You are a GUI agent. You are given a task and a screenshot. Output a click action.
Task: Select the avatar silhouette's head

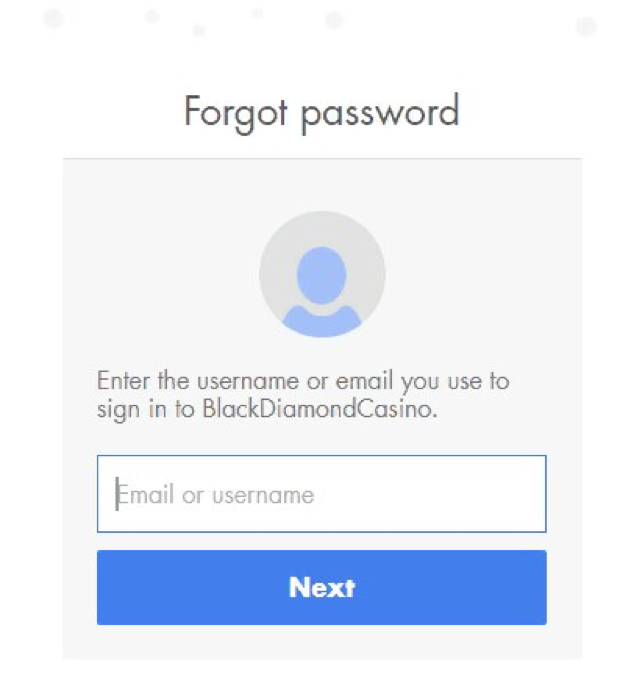[322, 271]
